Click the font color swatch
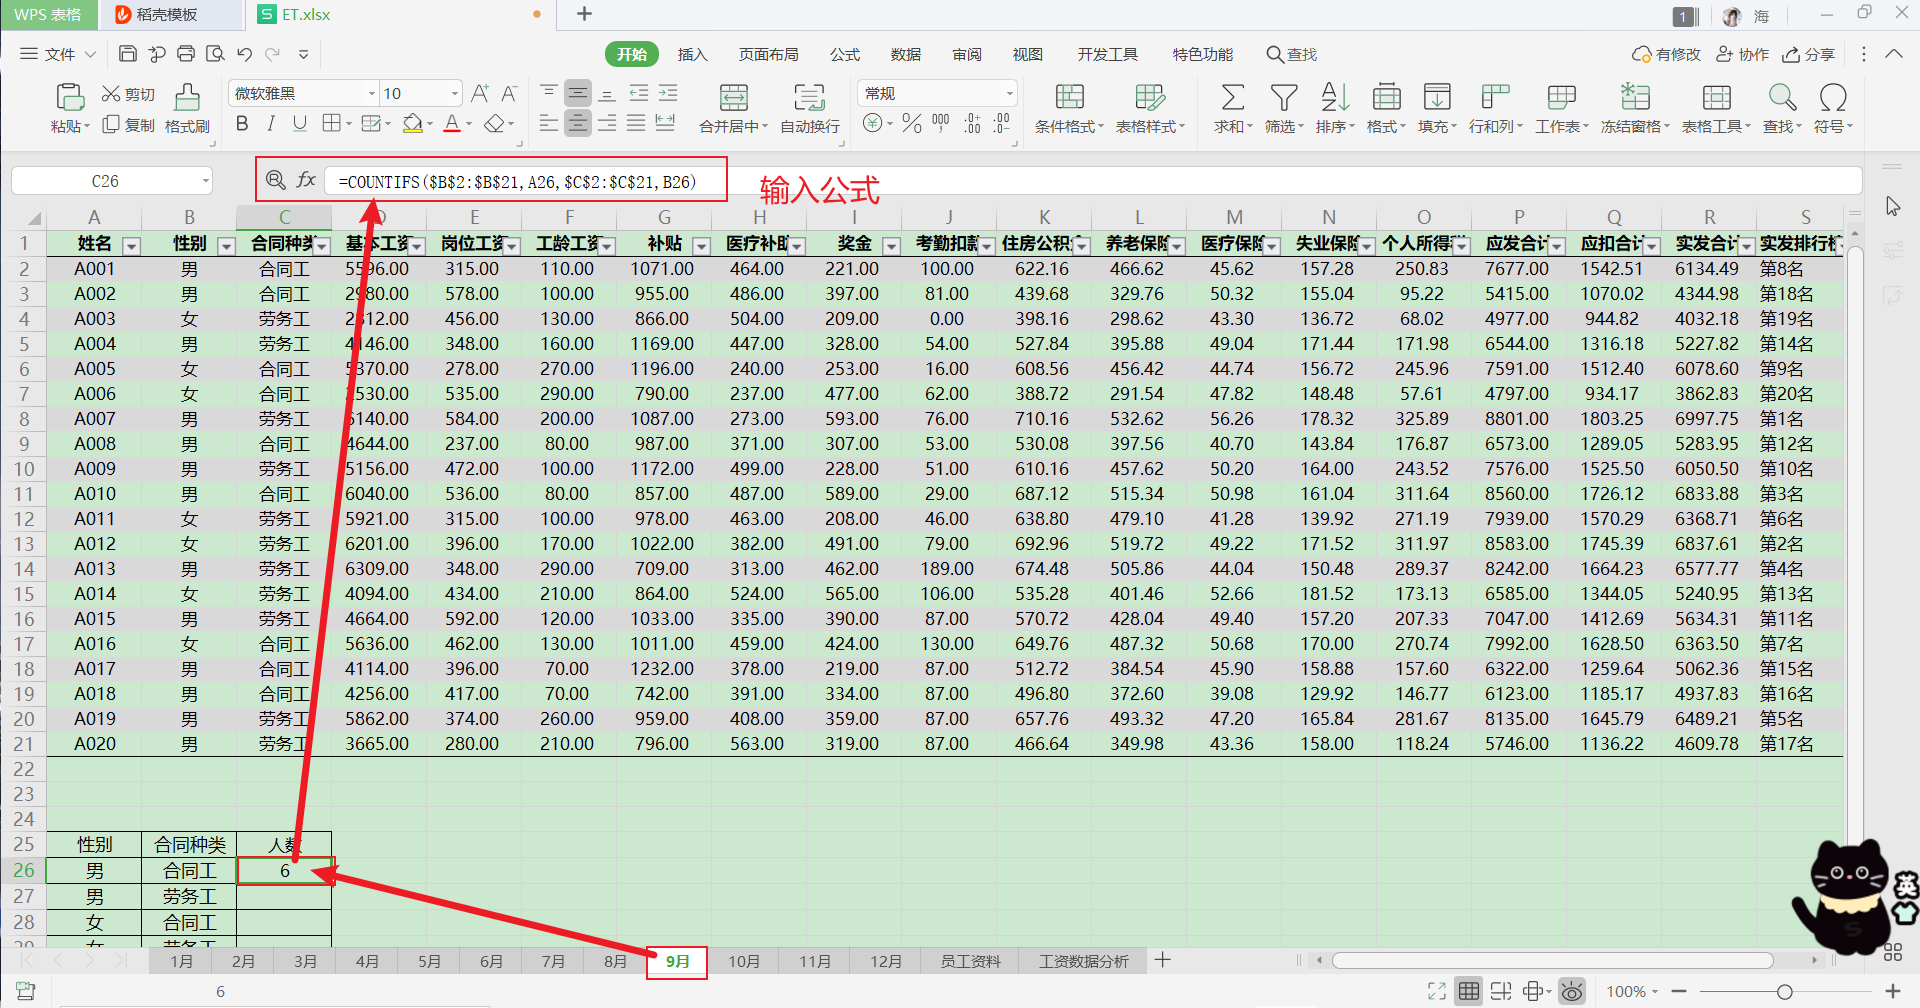 coord(452,123)
